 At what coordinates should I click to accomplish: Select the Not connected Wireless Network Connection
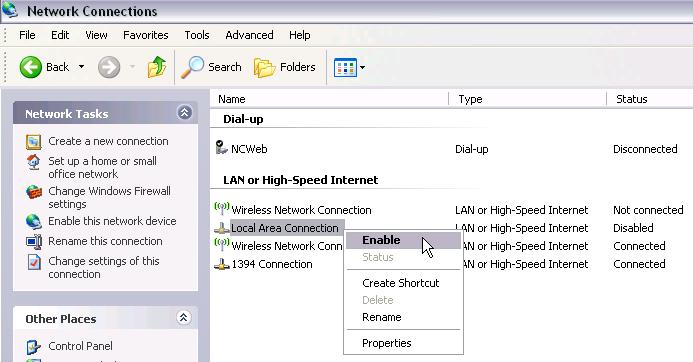coord(301,210)
